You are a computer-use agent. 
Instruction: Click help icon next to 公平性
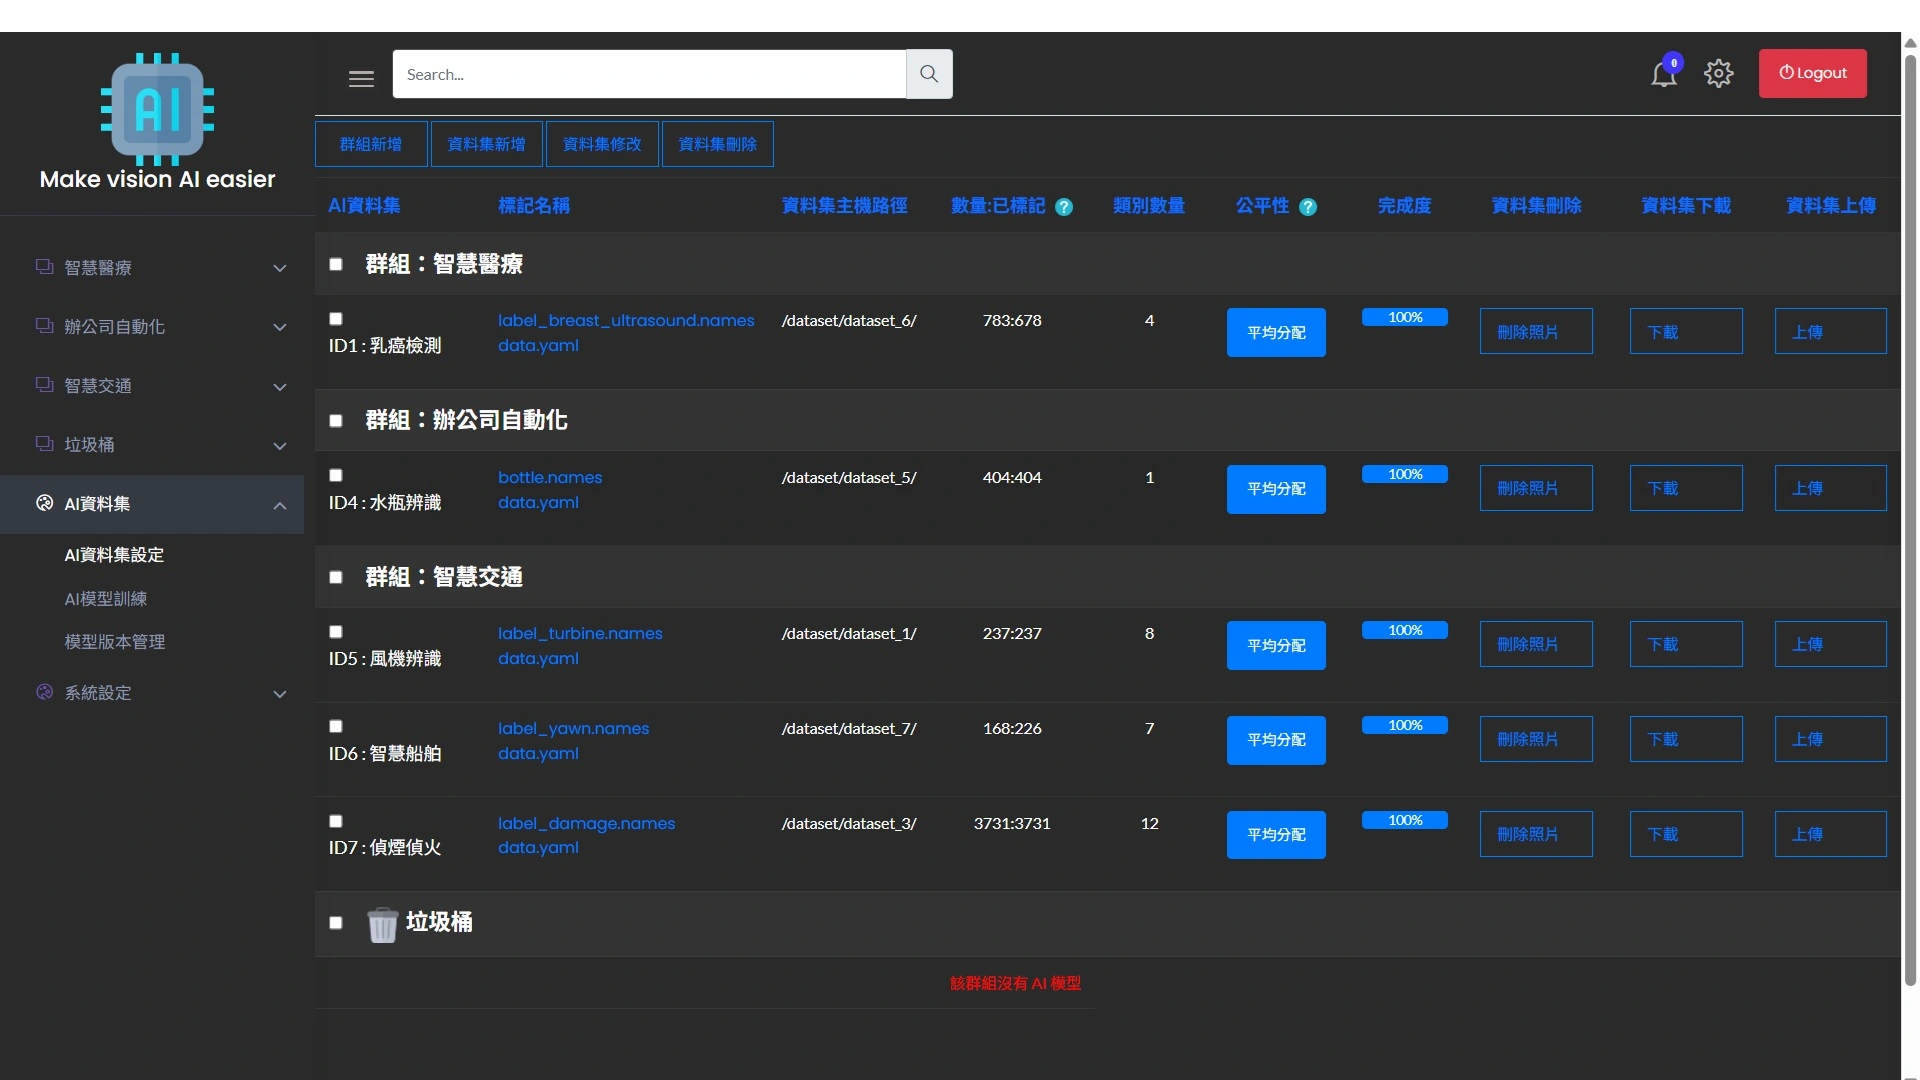point(1307,207)
